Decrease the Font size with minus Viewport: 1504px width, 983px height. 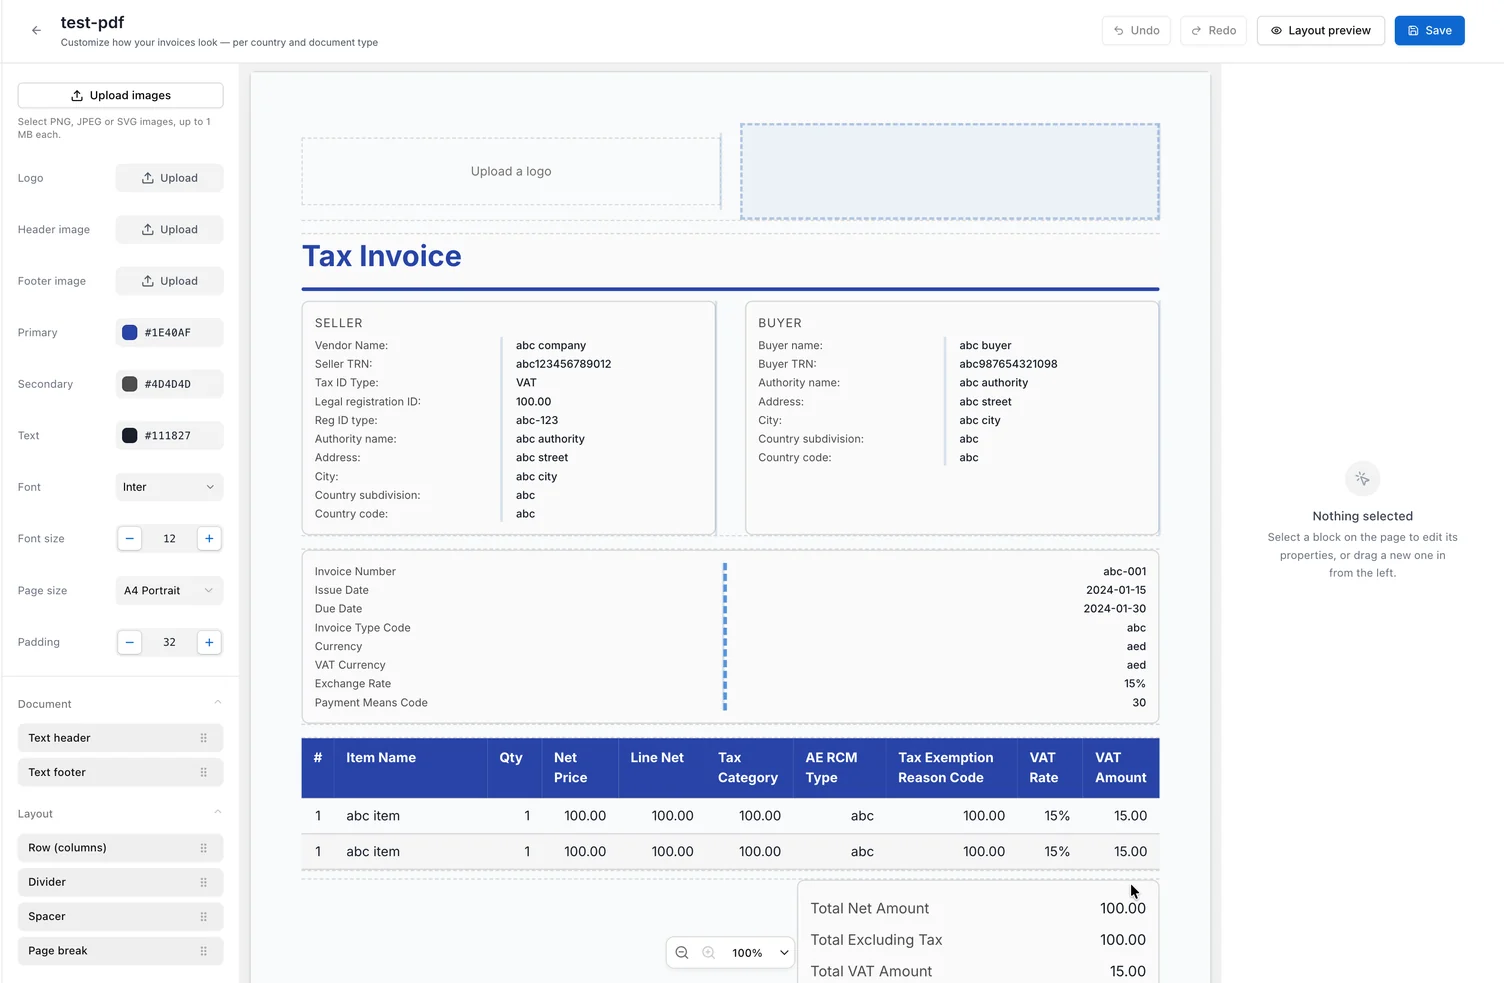click(x=129, y=538)
